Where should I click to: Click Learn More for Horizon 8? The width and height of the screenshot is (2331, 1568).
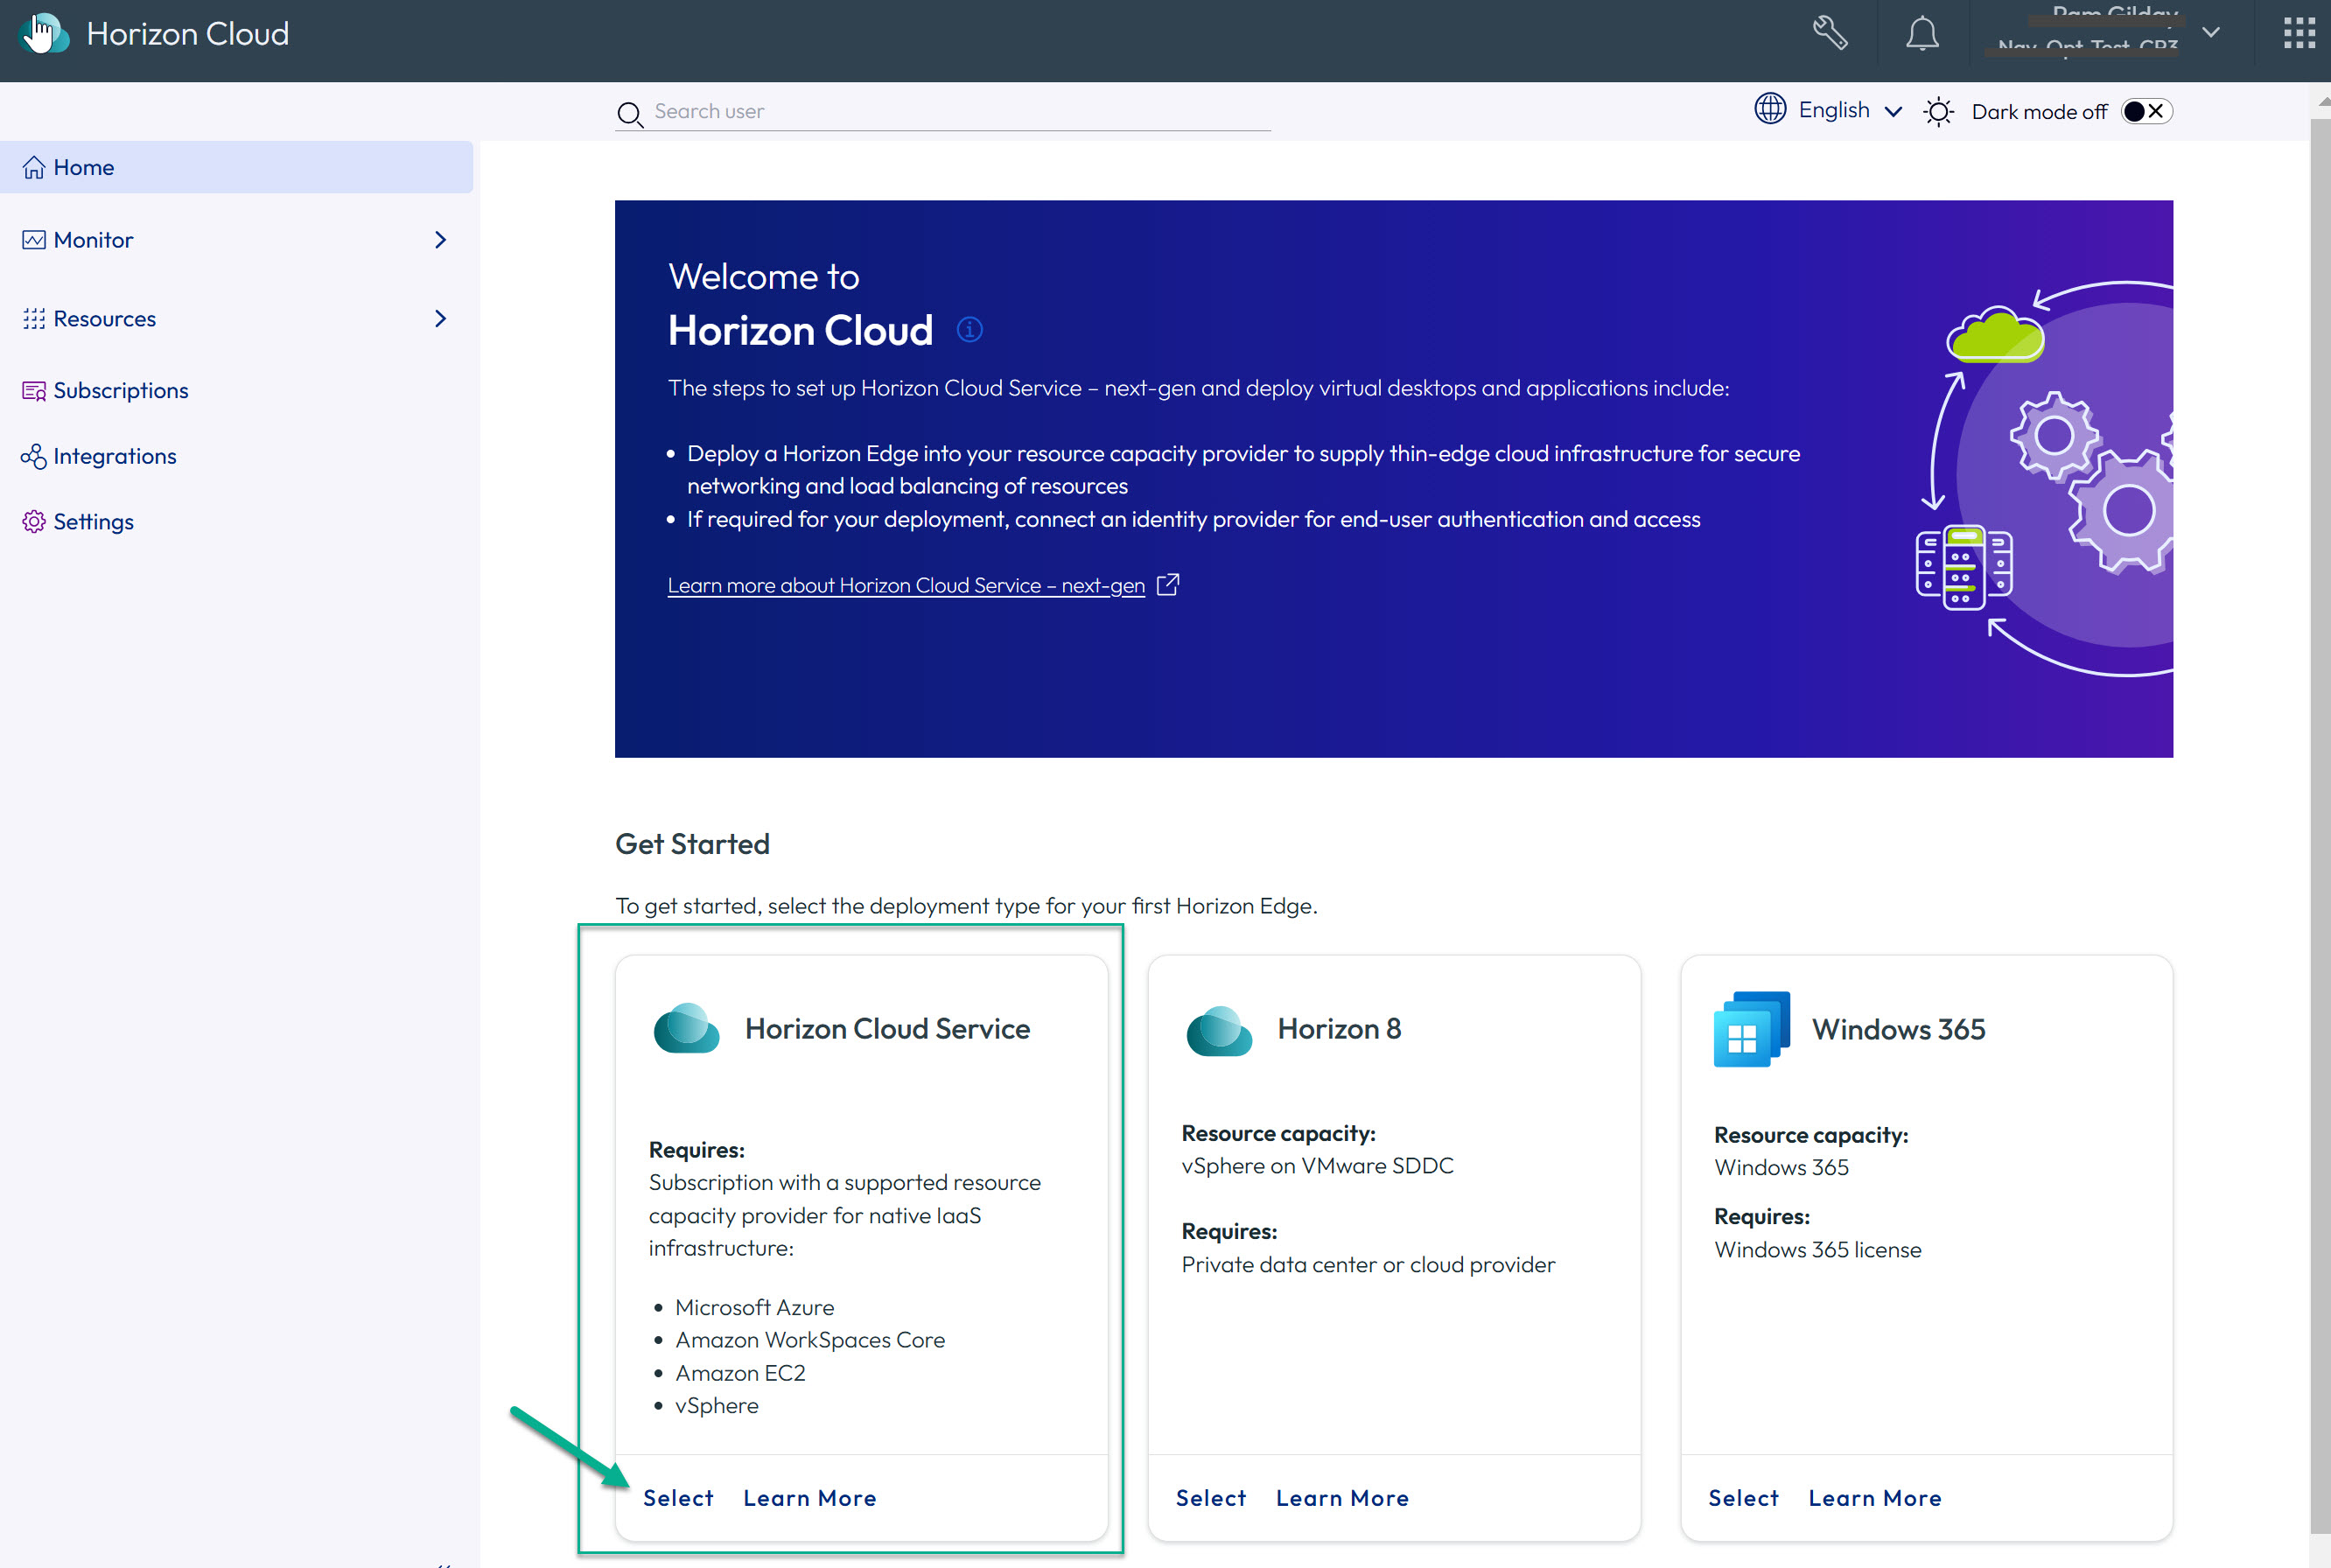click(1342, 1498)
